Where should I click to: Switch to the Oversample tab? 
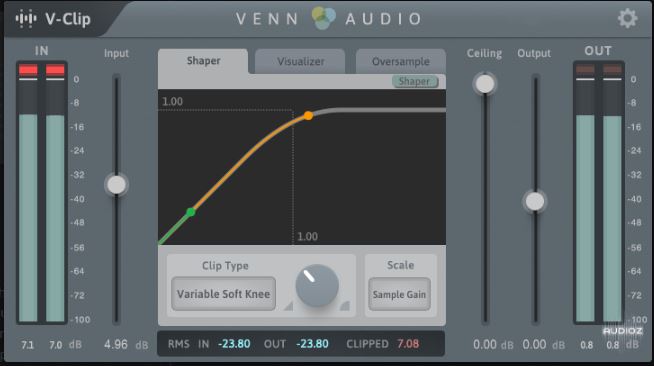click(400, 61)
